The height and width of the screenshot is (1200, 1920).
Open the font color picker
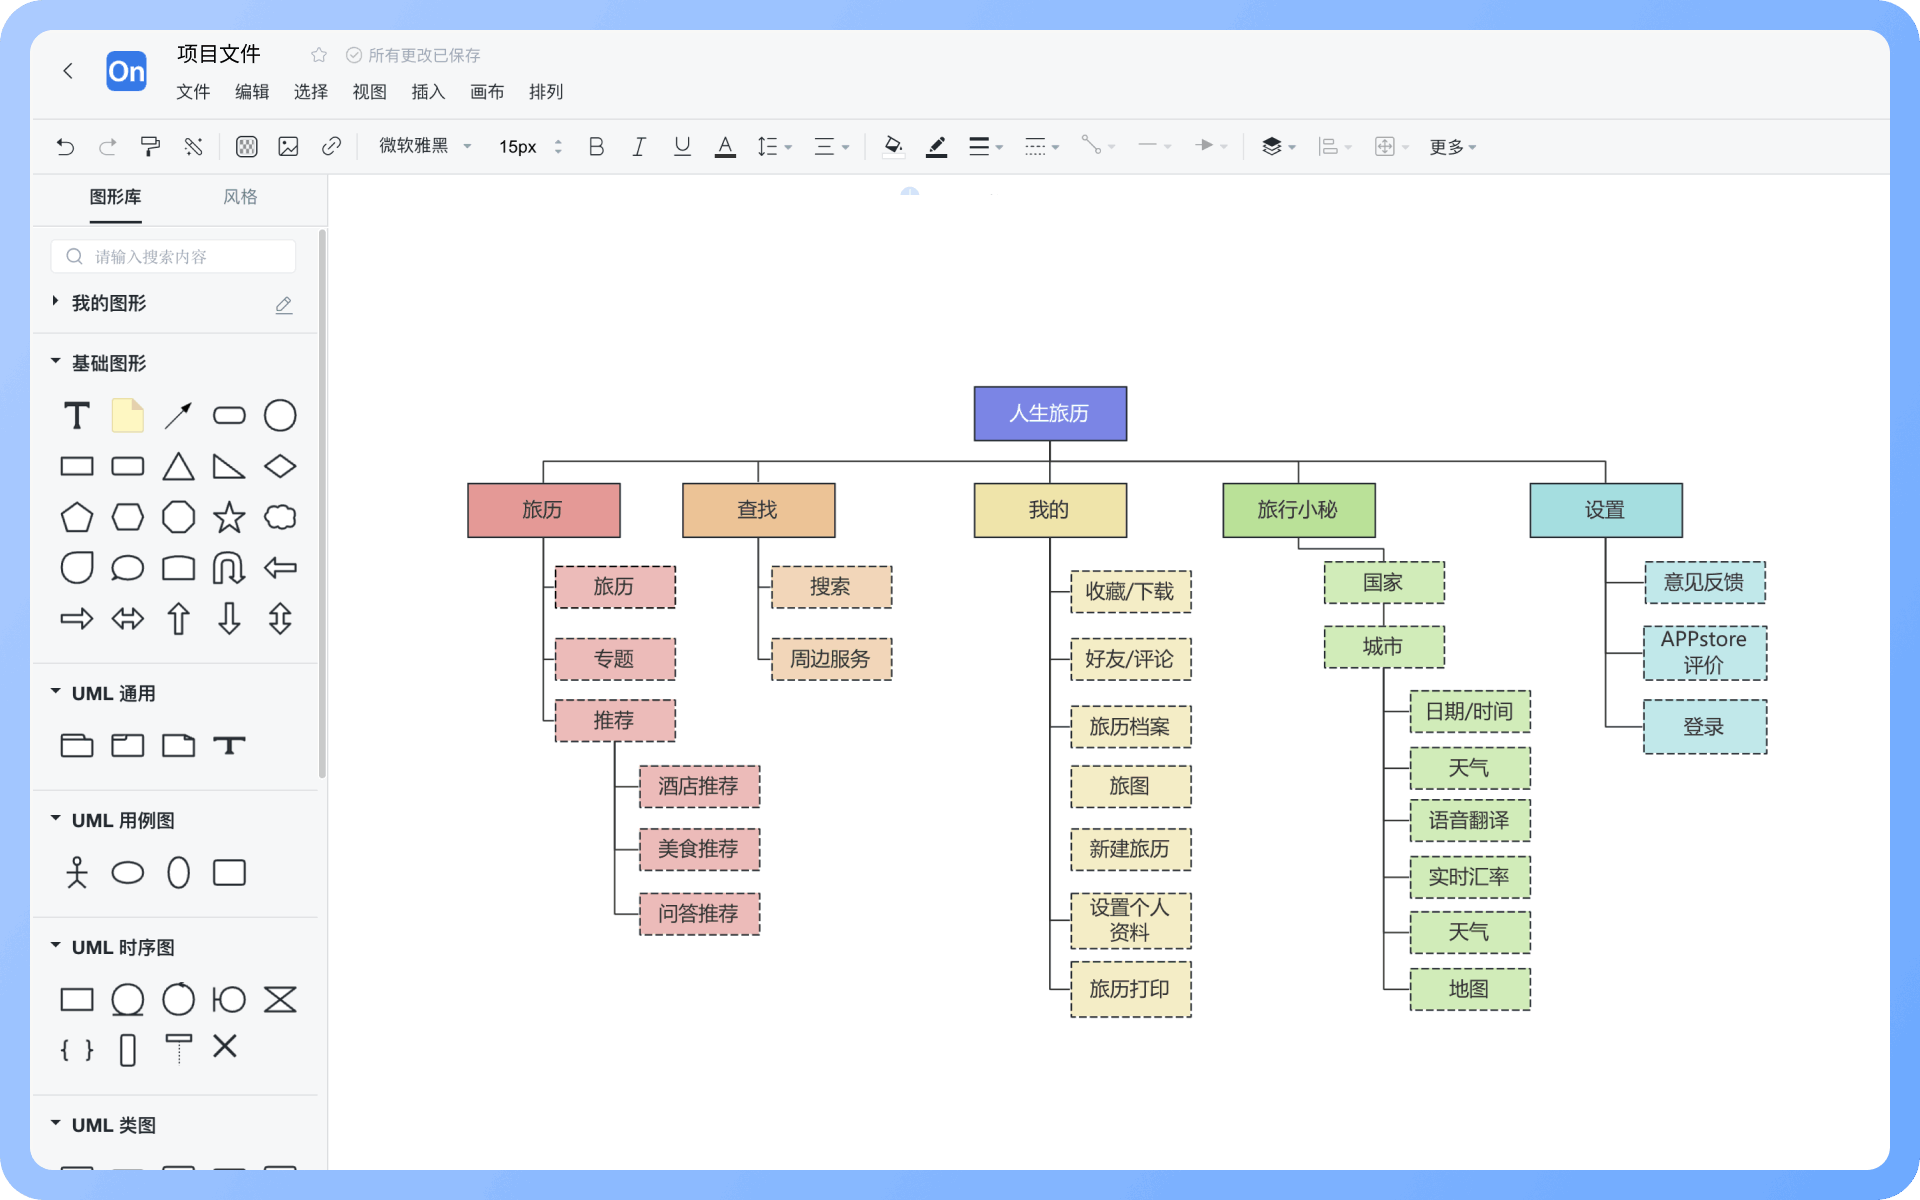[x=725, y=147]
